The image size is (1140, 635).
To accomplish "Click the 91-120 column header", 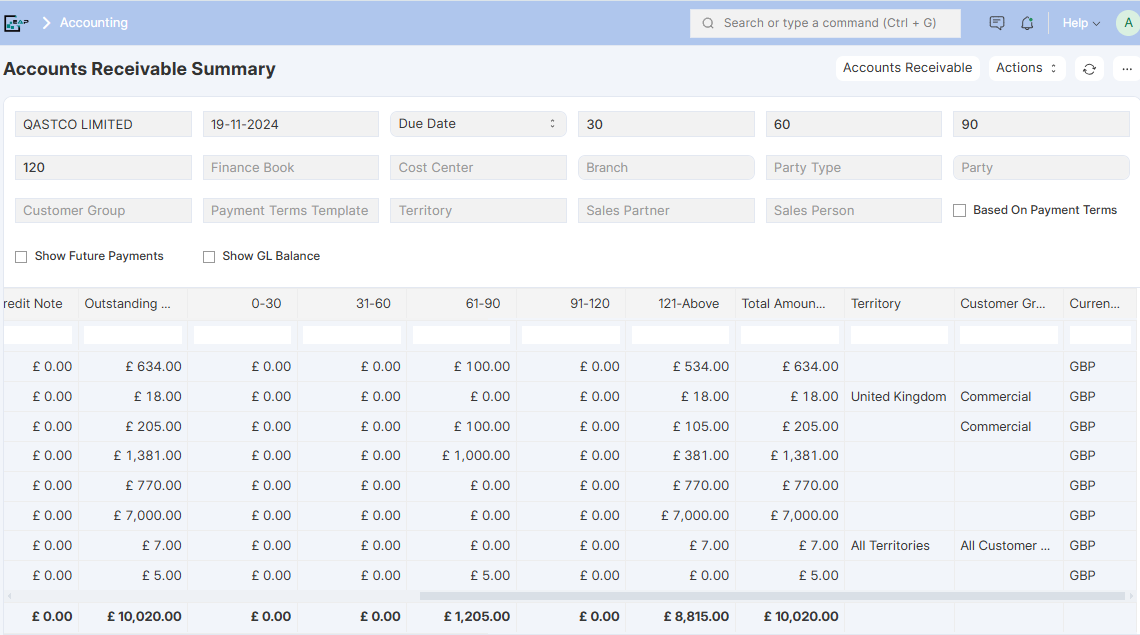I will pos(571,304).
